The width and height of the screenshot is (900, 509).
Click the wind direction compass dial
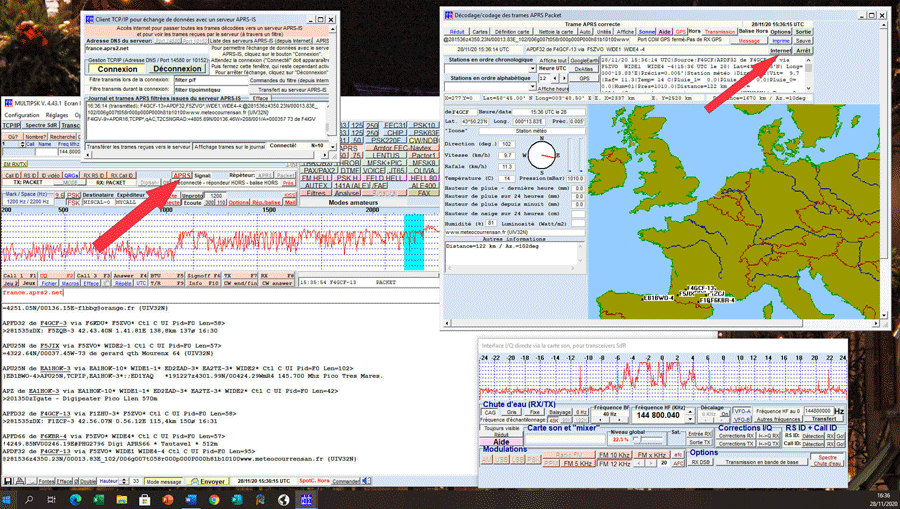pos(541,155)
